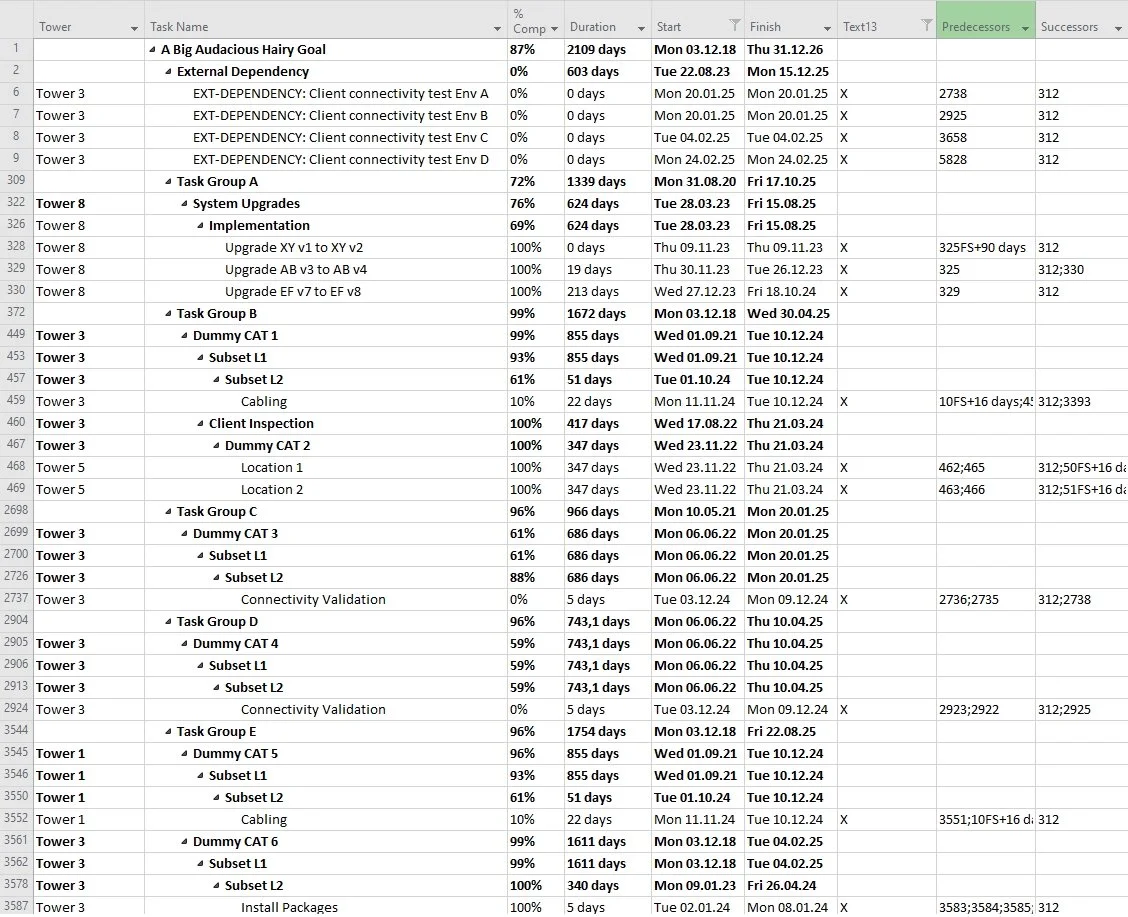1128x917 pixels.
Task: Collapse 'Task Group A'
Action: pos(168,181)
